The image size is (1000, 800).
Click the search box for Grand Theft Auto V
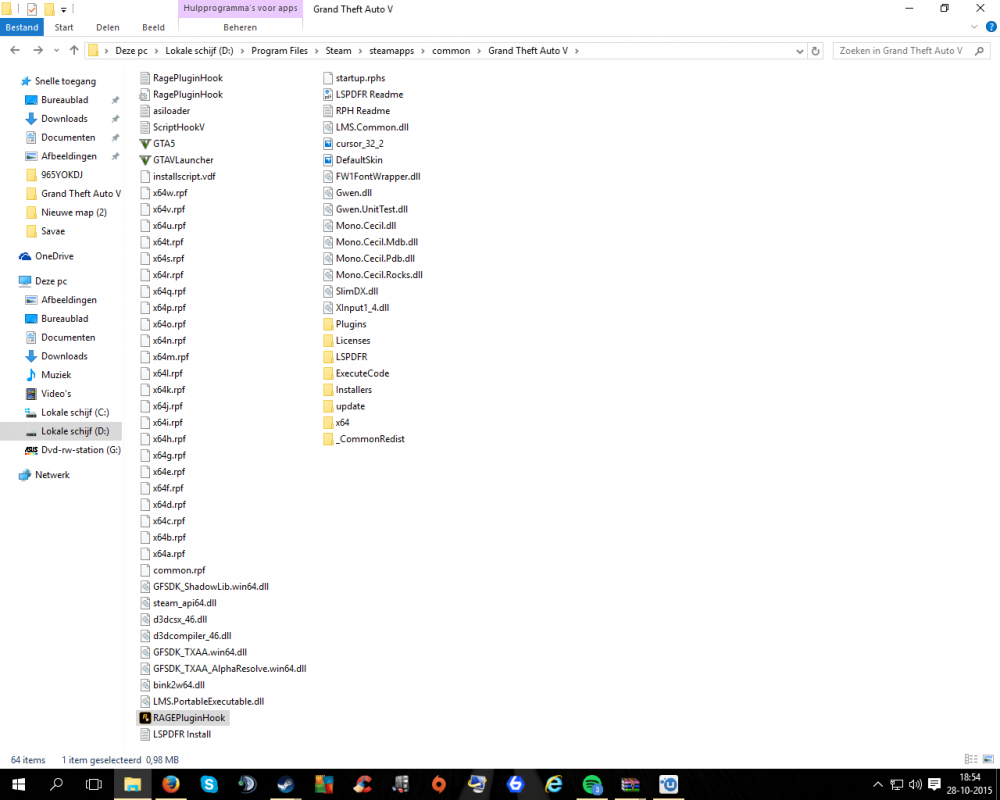click(x=912, y=51)
